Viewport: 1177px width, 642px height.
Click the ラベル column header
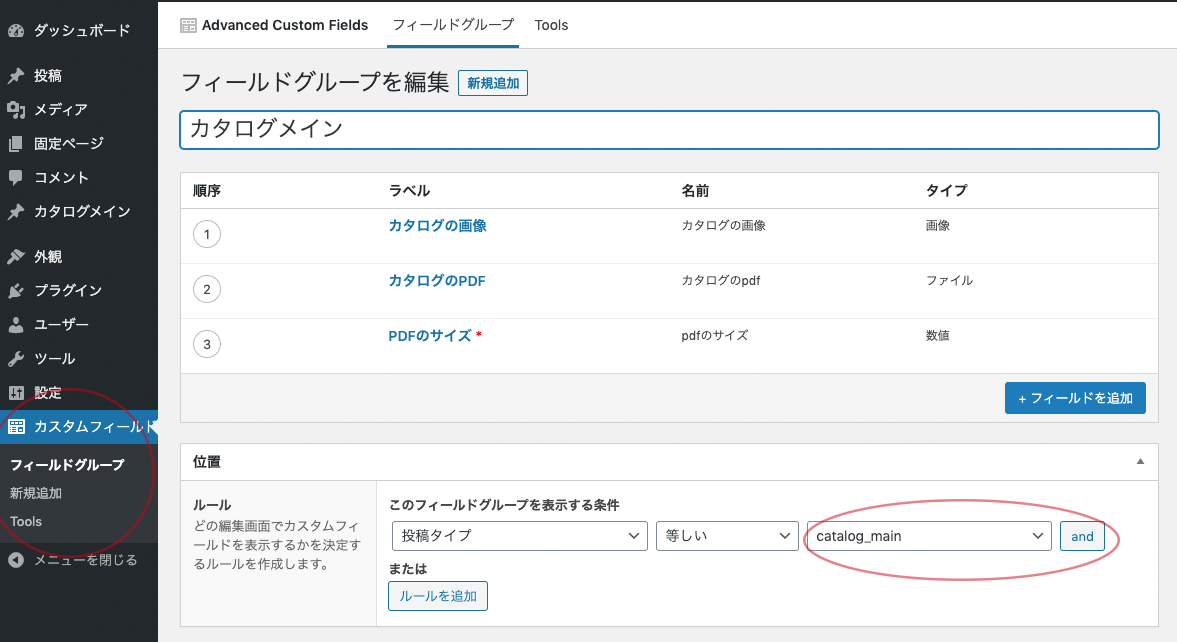coord(409,191)
